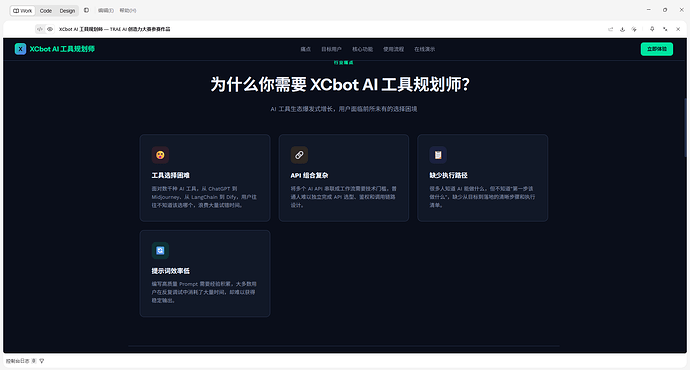690x370 pixels.
Task: Go to 核心功能 nav link
Action: pyautogui.click(x=362, y=49)
